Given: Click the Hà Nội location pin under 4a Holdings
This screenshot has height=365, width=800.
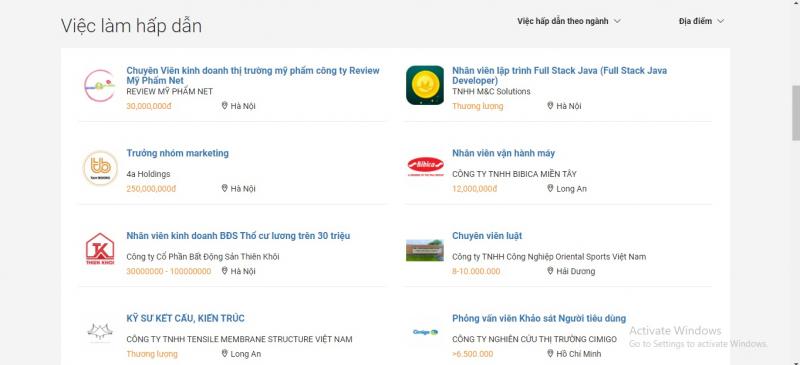Looking at the screenshot, I should 224,188.
